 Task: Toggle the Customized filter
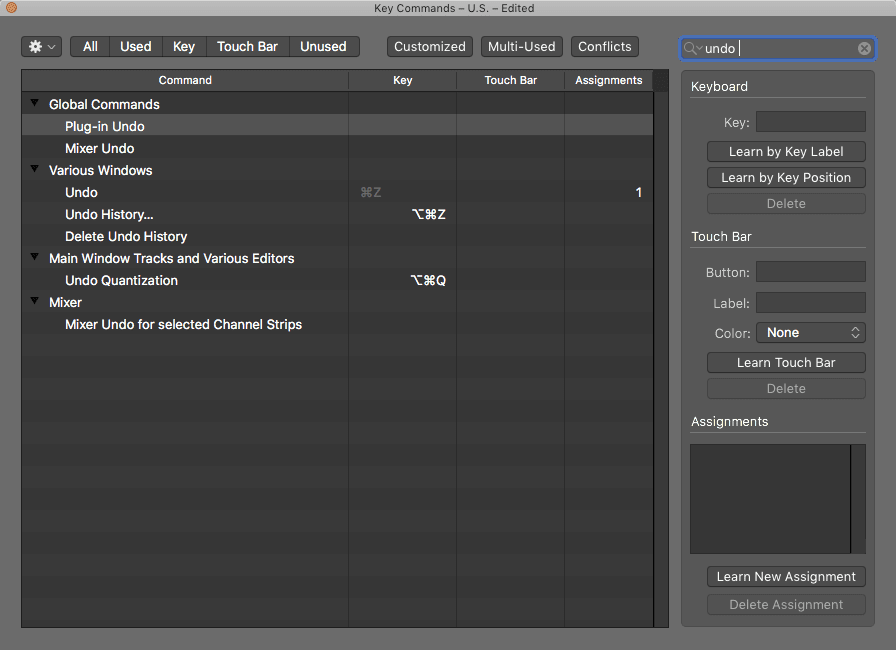pos(429,46)
